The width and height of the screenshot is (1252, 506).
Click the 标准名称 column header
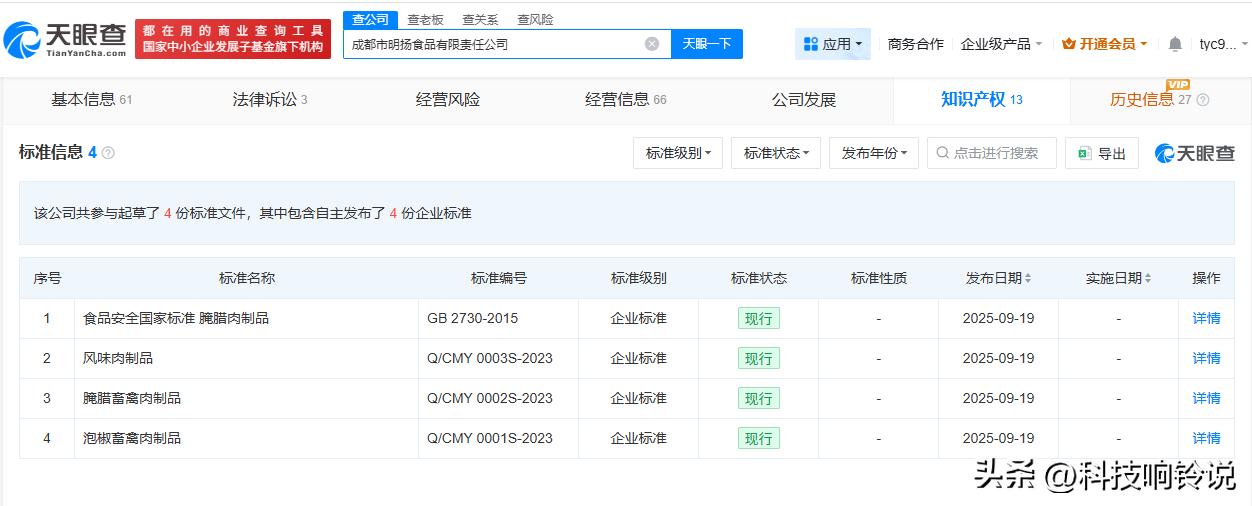[247, 278]
